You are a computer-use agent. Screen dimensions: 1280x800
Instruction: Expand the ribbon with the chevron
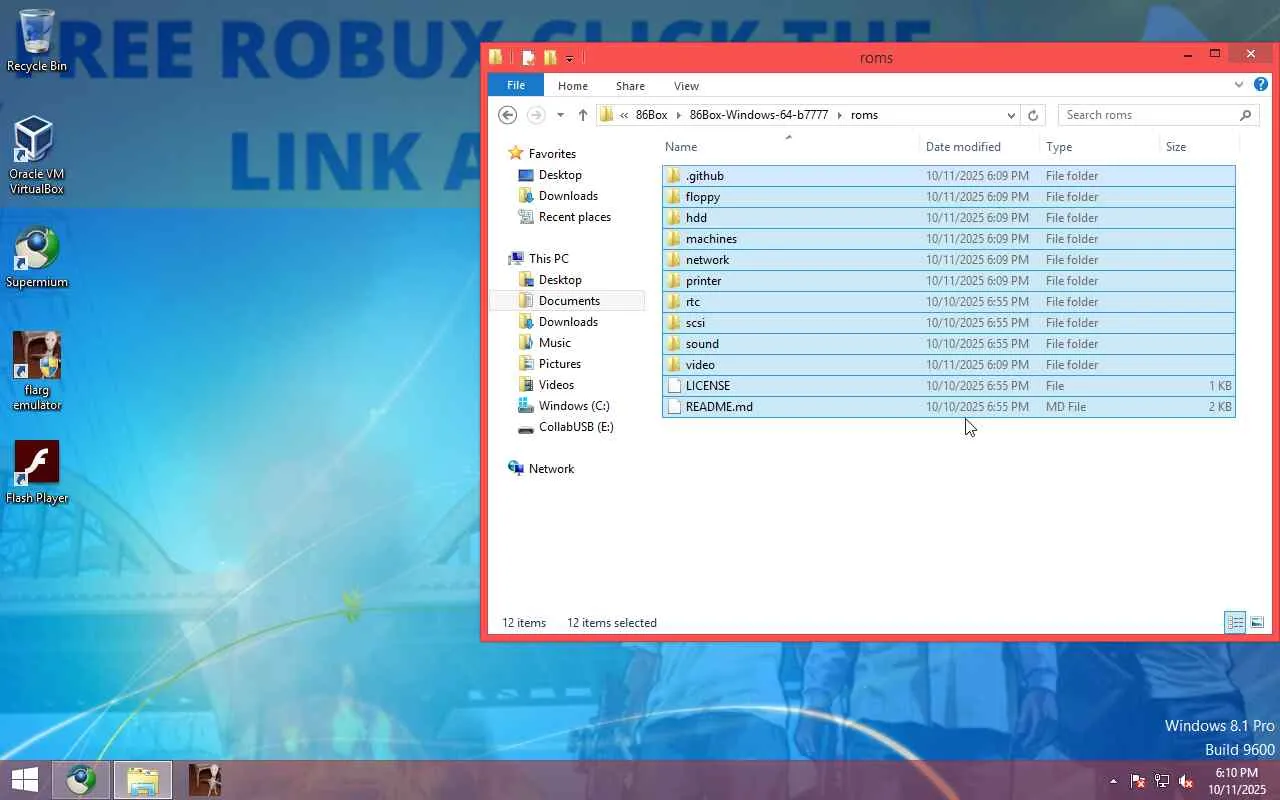1240,85
